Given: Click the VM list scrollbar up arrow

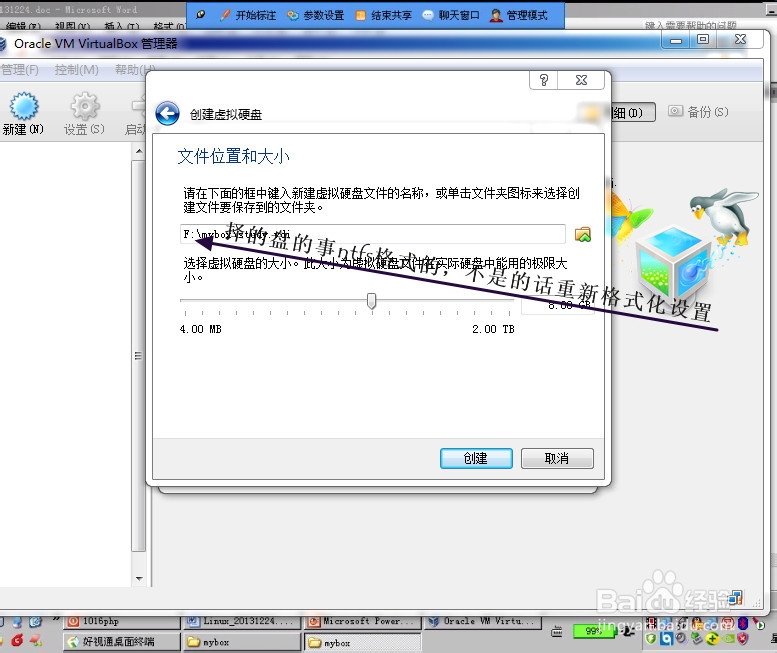Looking at the screenshot, I should (139, 151).
